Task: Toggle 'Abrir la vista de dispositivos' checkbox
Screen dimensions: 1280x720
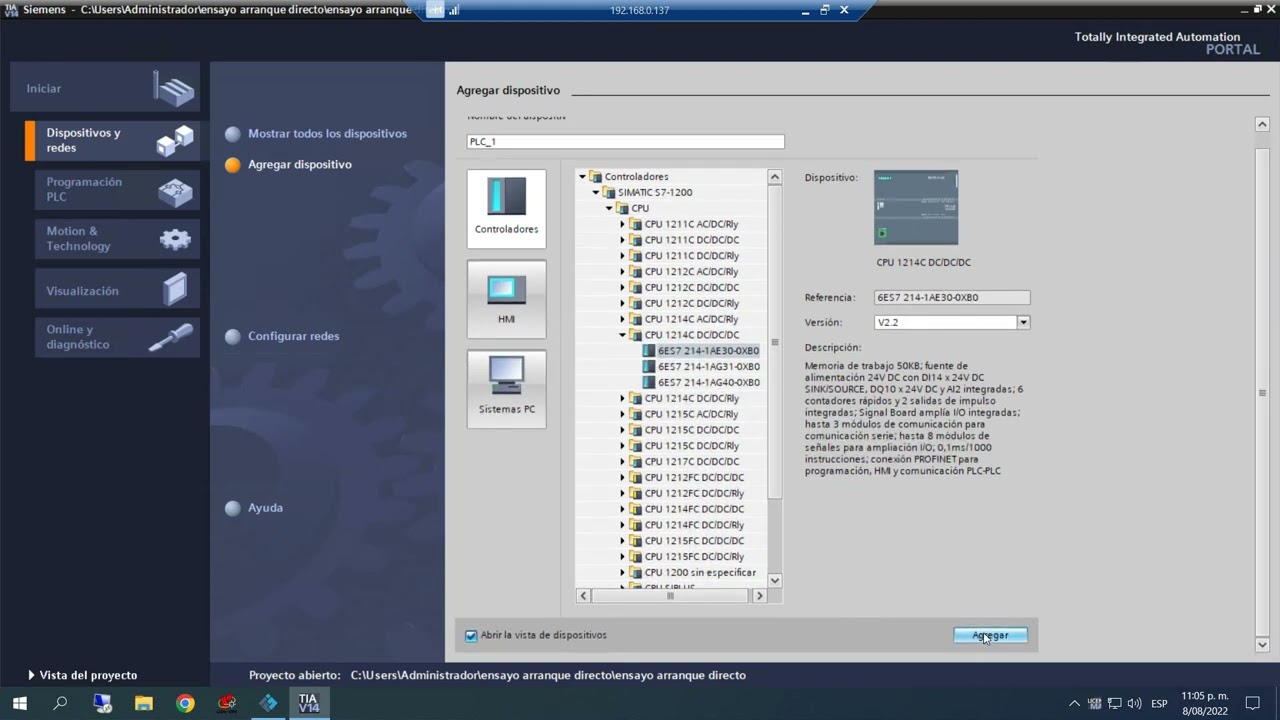Action: (471, 635)
